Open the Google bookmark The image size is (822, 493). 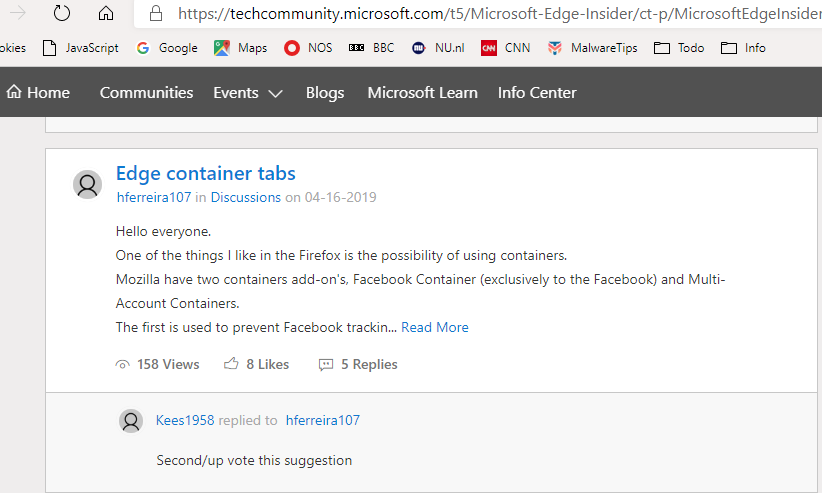tap(167, 48)
